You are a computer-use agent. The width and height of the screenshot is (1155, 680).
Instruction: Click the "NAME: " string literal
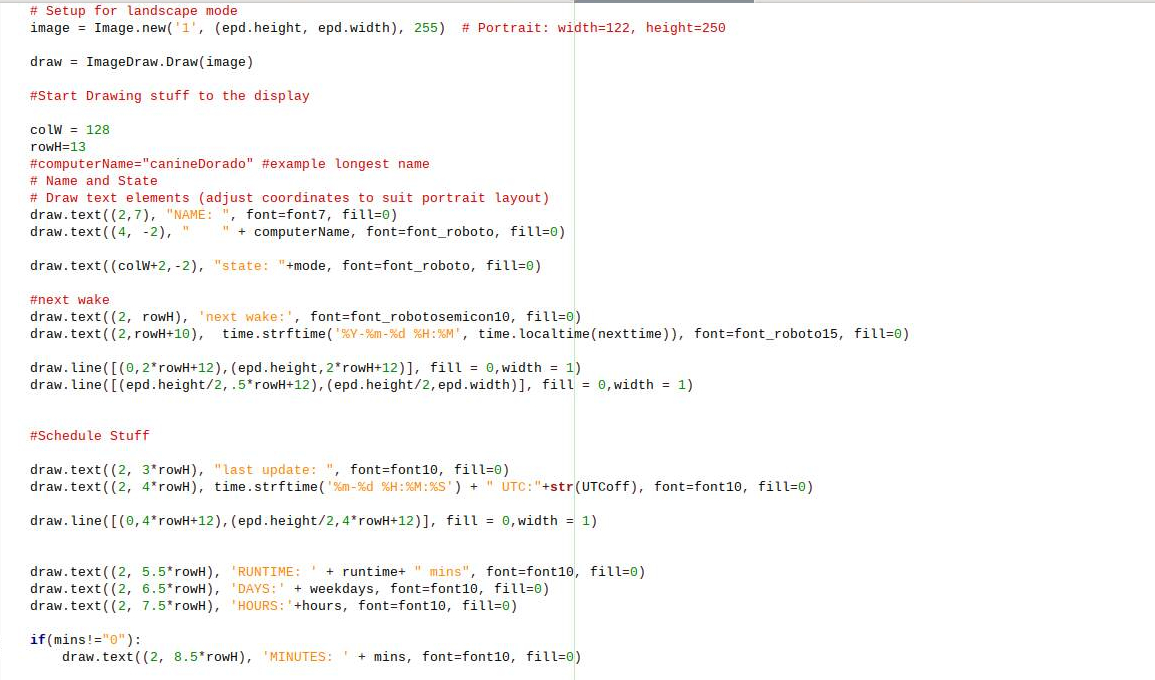click(x=198, y=215)
